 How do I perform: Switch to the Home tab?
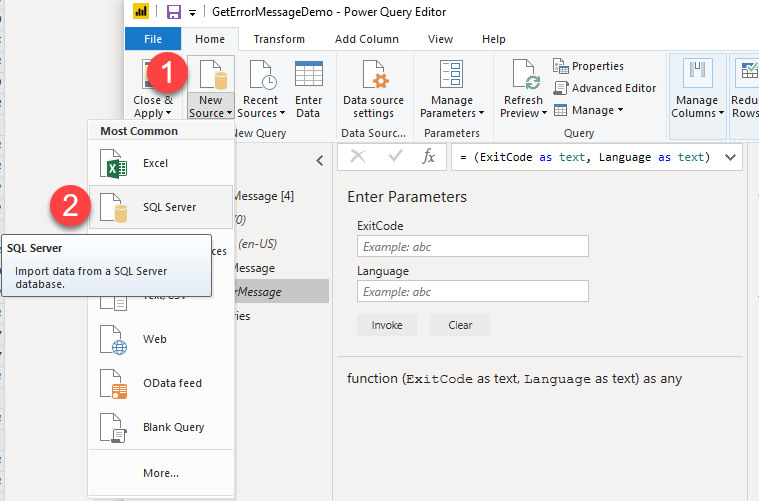tap(210, 39)
